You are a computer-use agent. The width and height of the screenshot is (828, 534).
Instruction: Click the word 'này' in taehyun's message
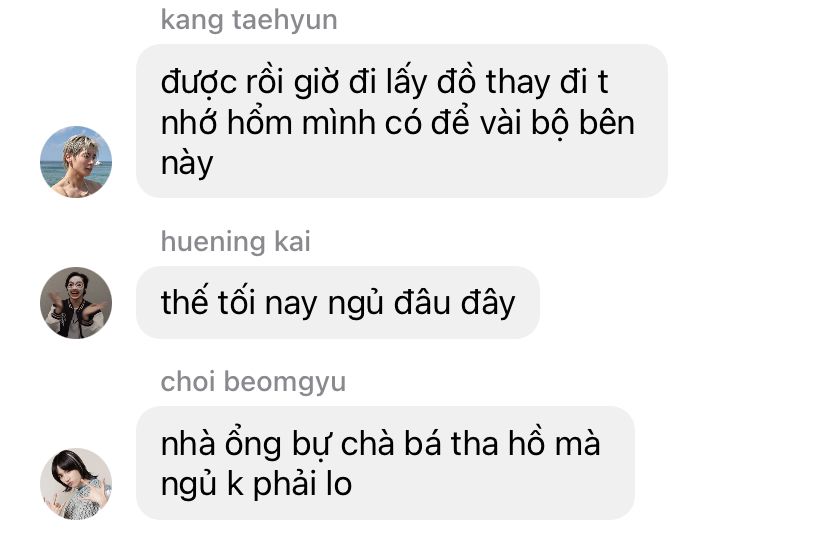(187, 164)
